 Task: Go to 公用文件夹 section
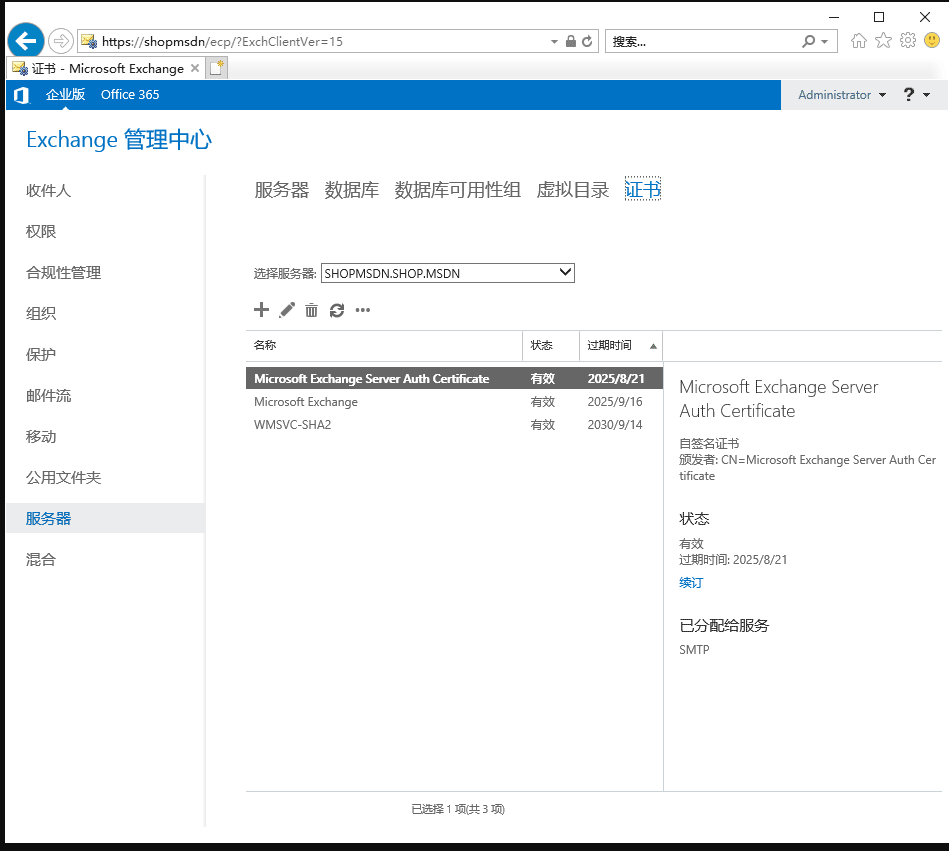pos(64,478)
